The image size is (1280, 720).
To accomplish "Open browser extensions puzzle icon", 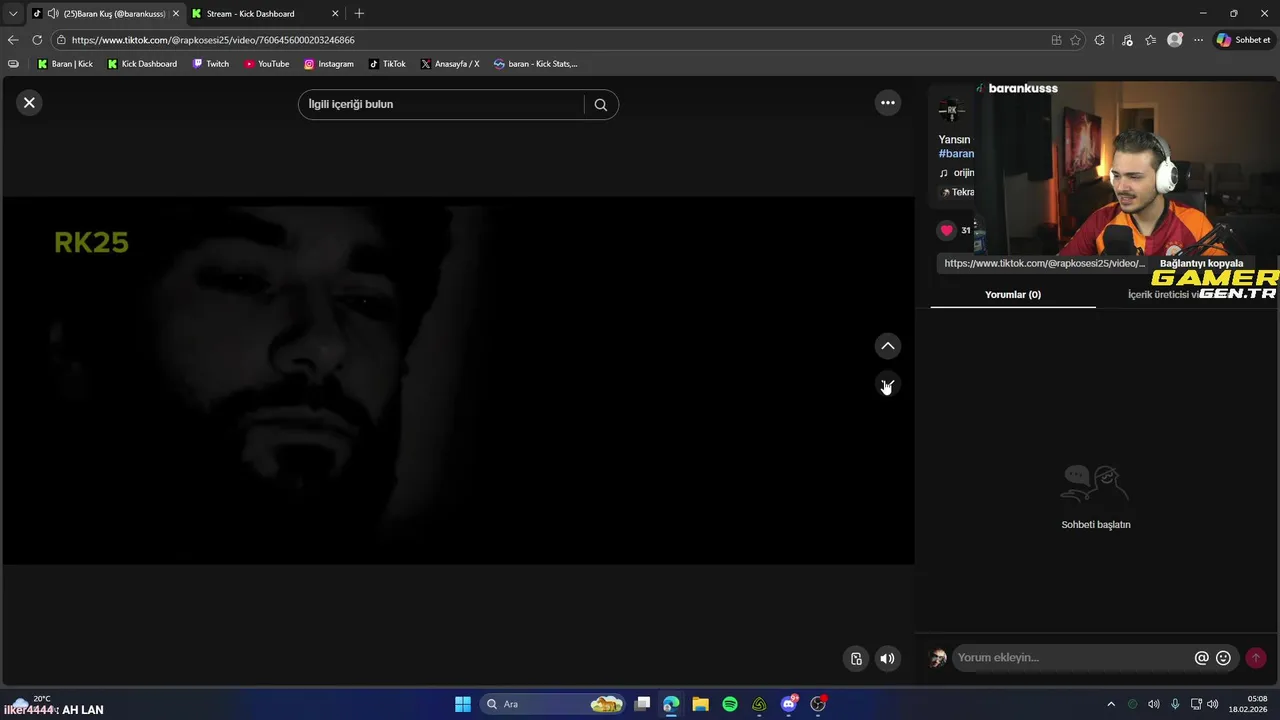I will click(x=1100, y=40).
